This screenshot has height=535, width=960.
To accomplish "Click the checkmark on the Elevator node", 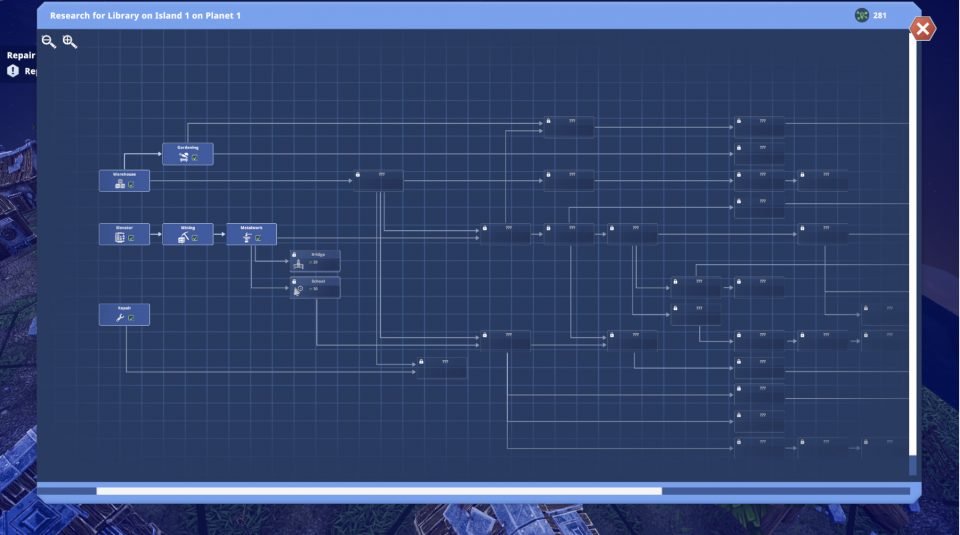I will point(131,238).
